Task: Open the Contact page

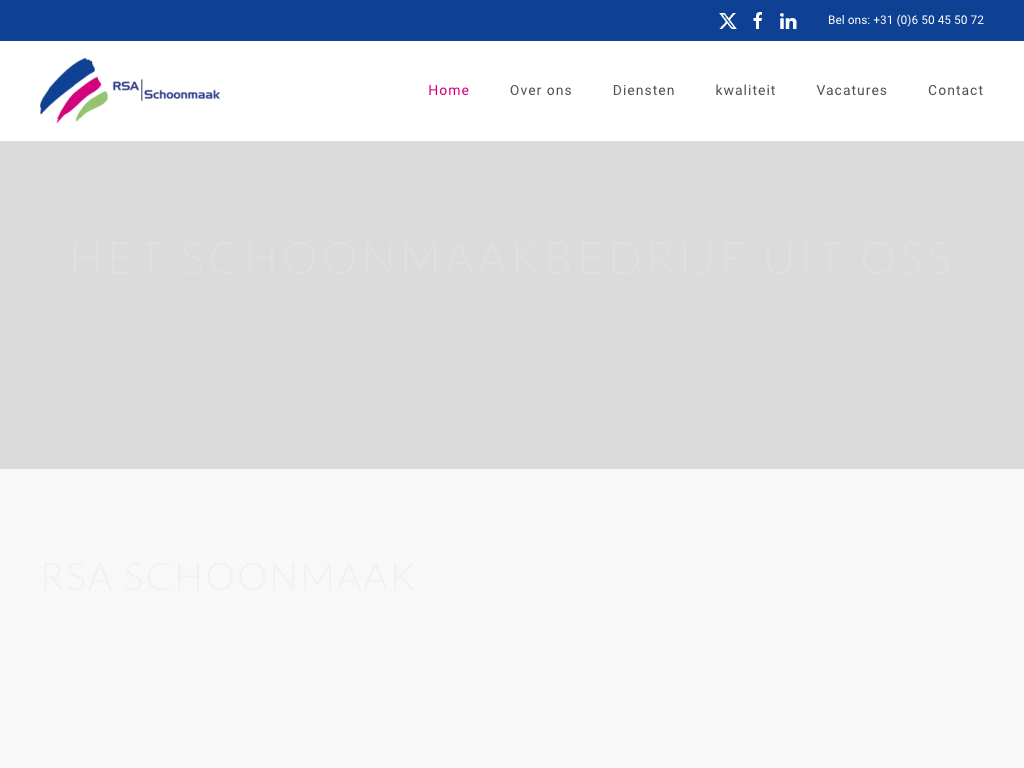Action: pos(956,91)
